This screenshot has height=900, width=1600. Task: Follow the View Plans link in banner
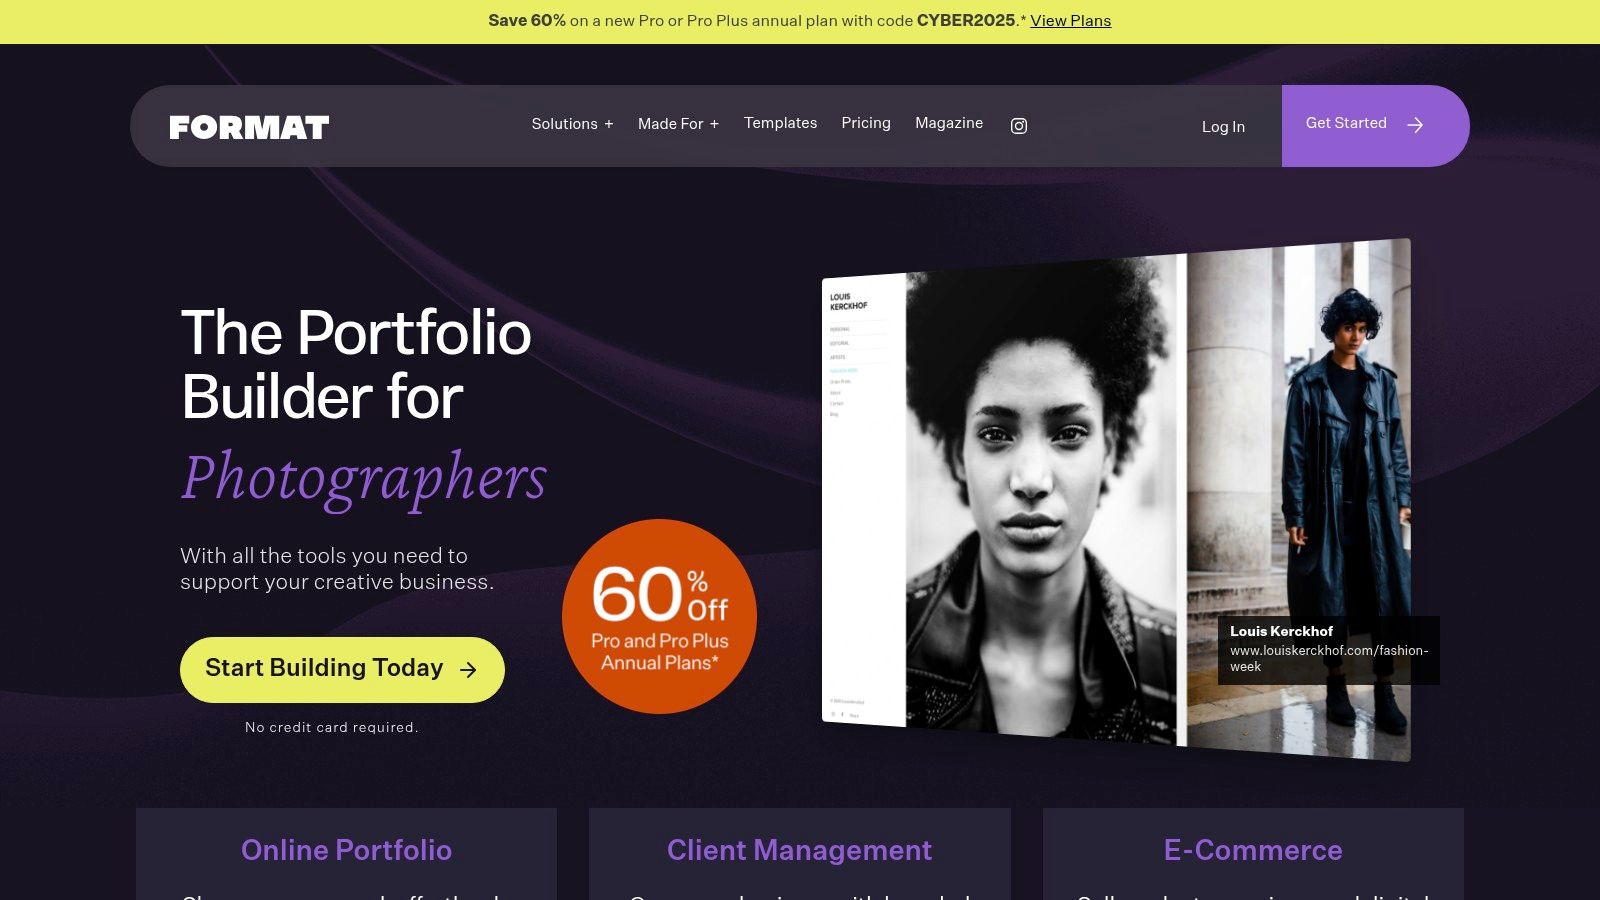point(1070,21)
